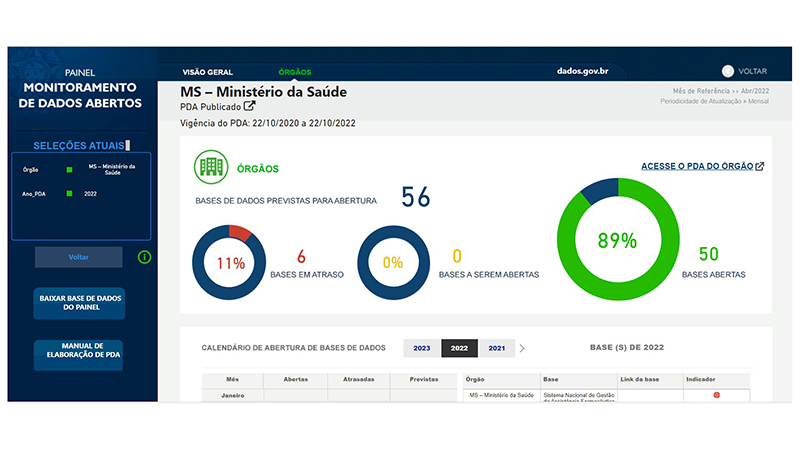Click the red indicator dot in table
The image size is (800, 450).
(716, 396)
